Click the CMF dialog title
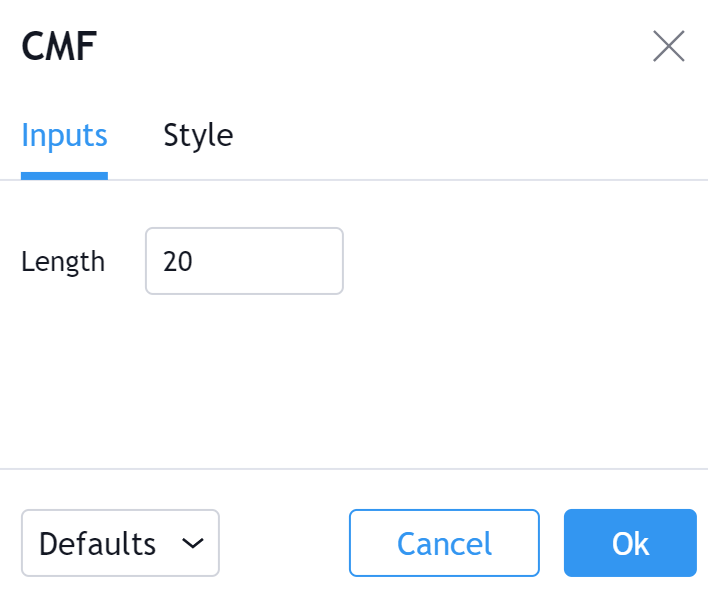This screenshot has height=598, width=708. 59,47
